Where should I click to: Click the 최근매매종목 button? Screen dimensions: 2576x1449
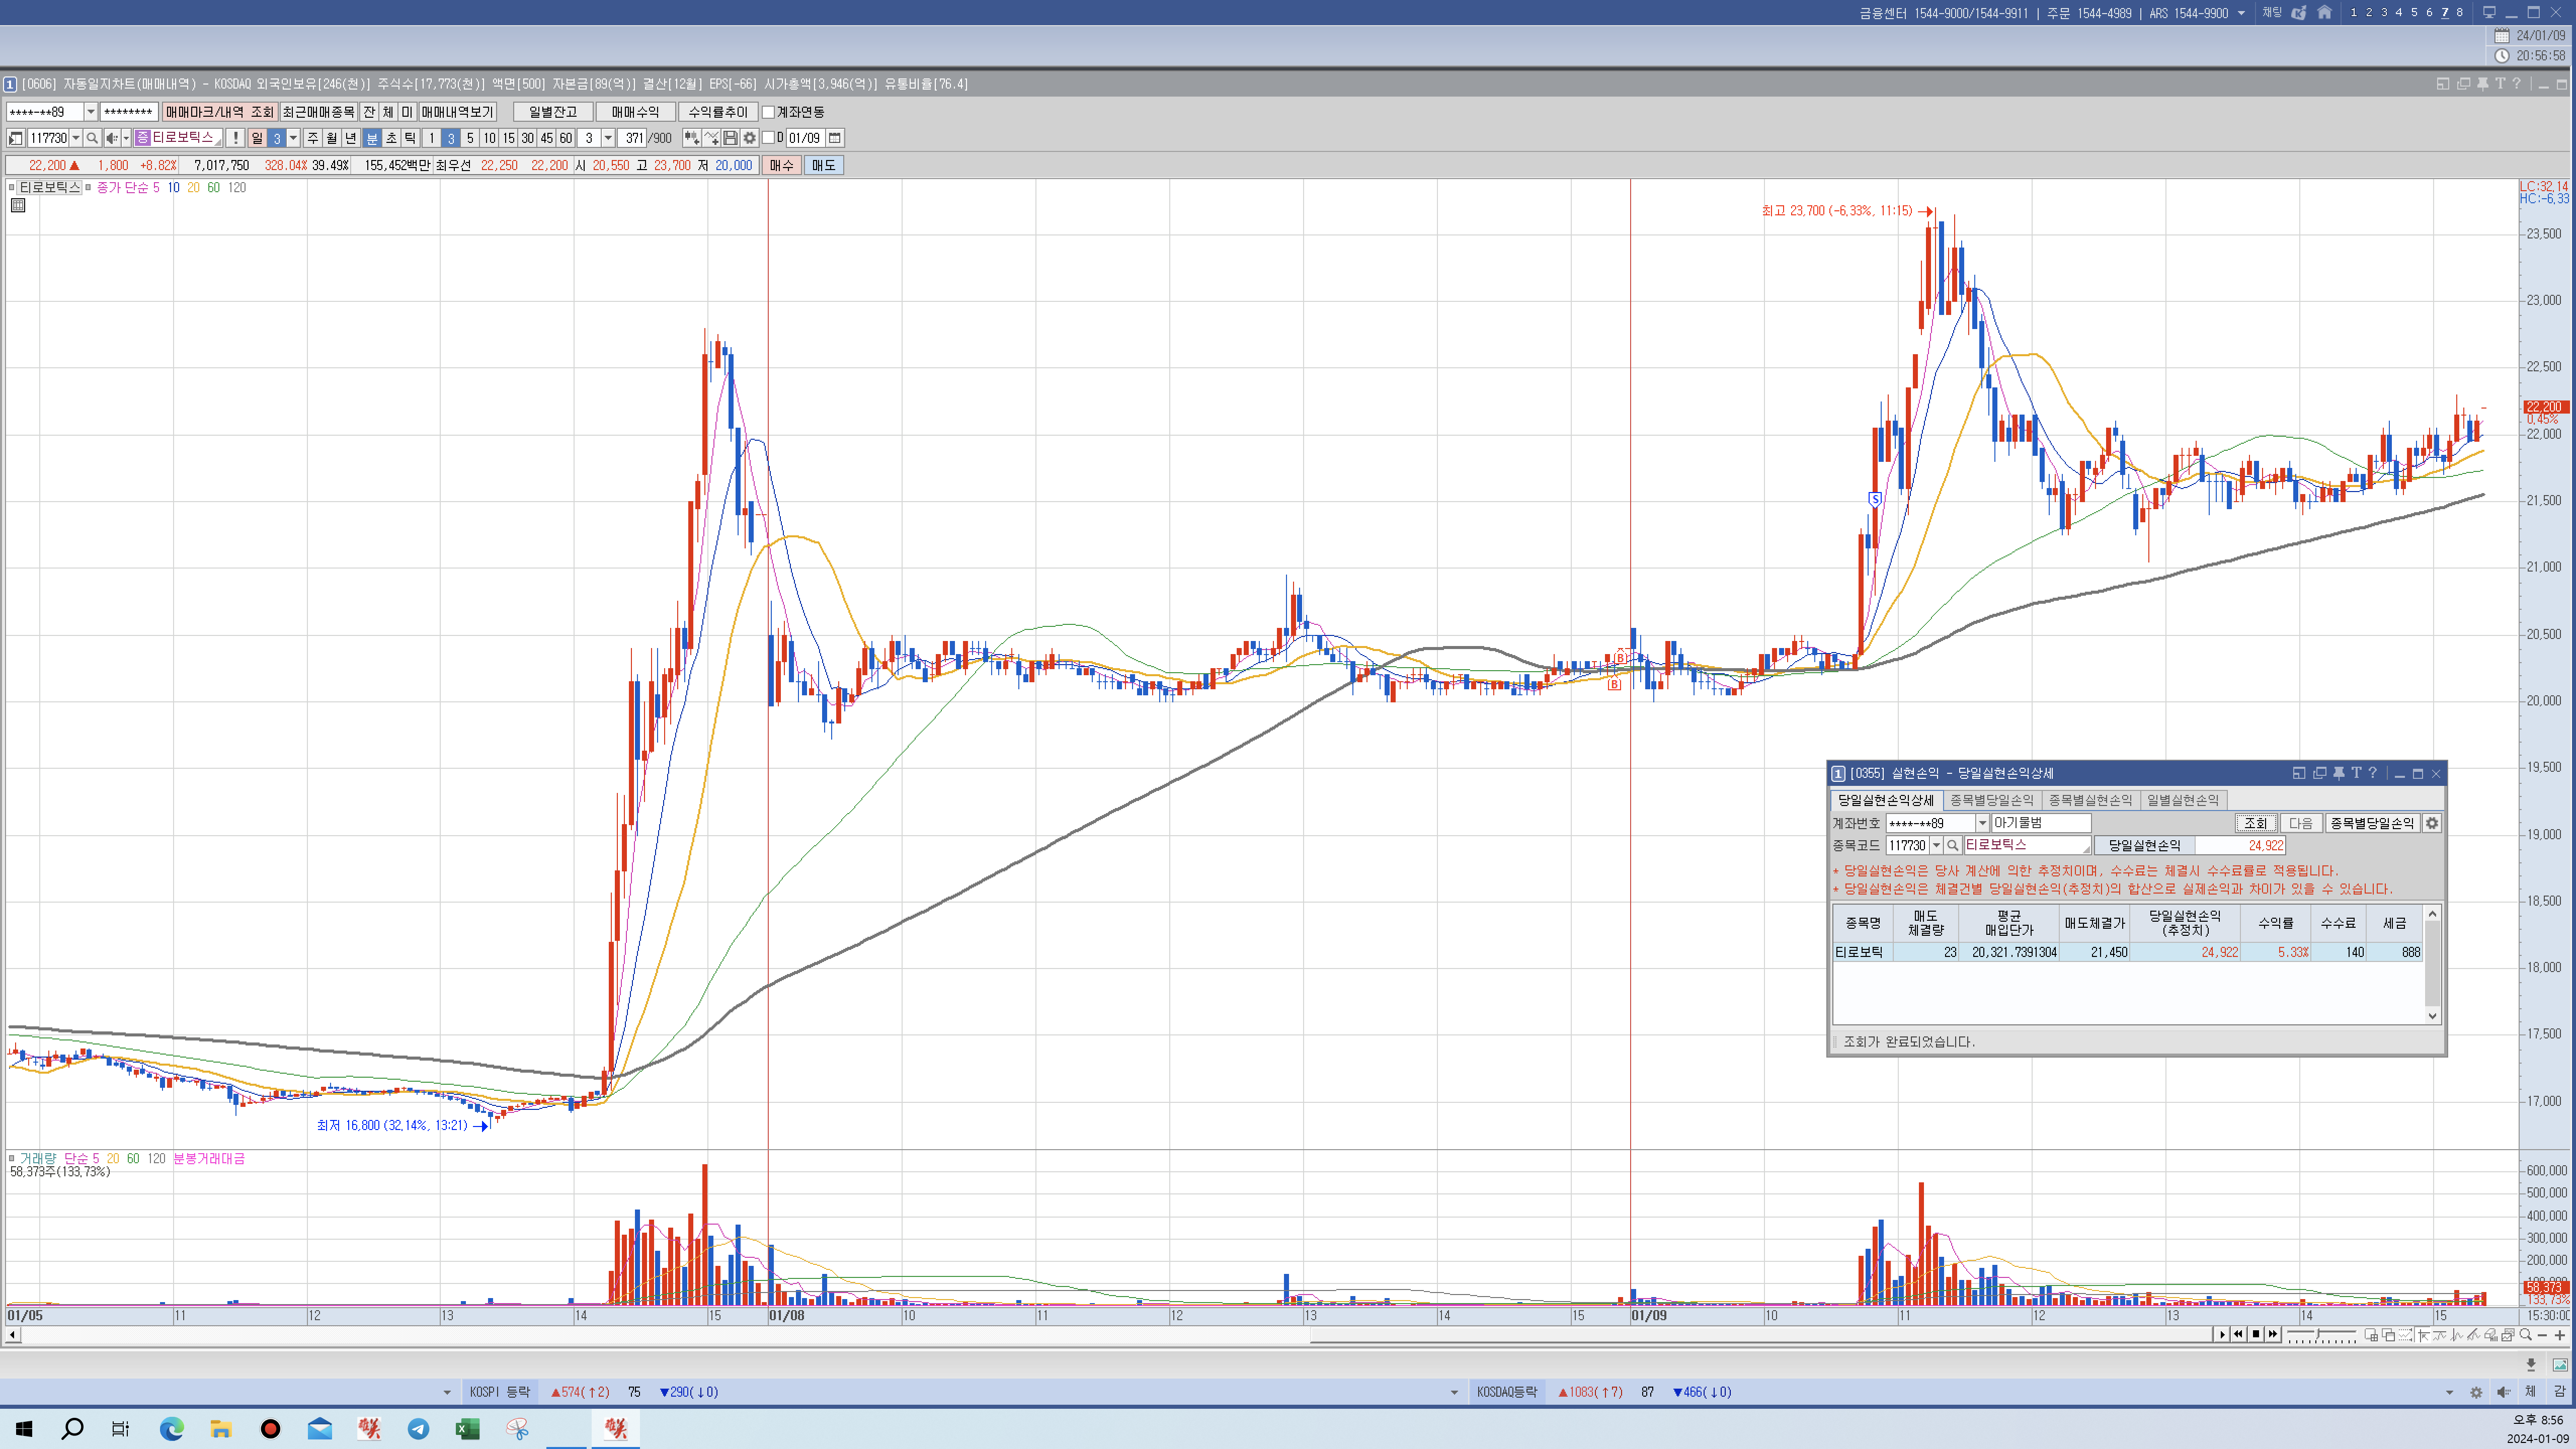coord(318,112)
